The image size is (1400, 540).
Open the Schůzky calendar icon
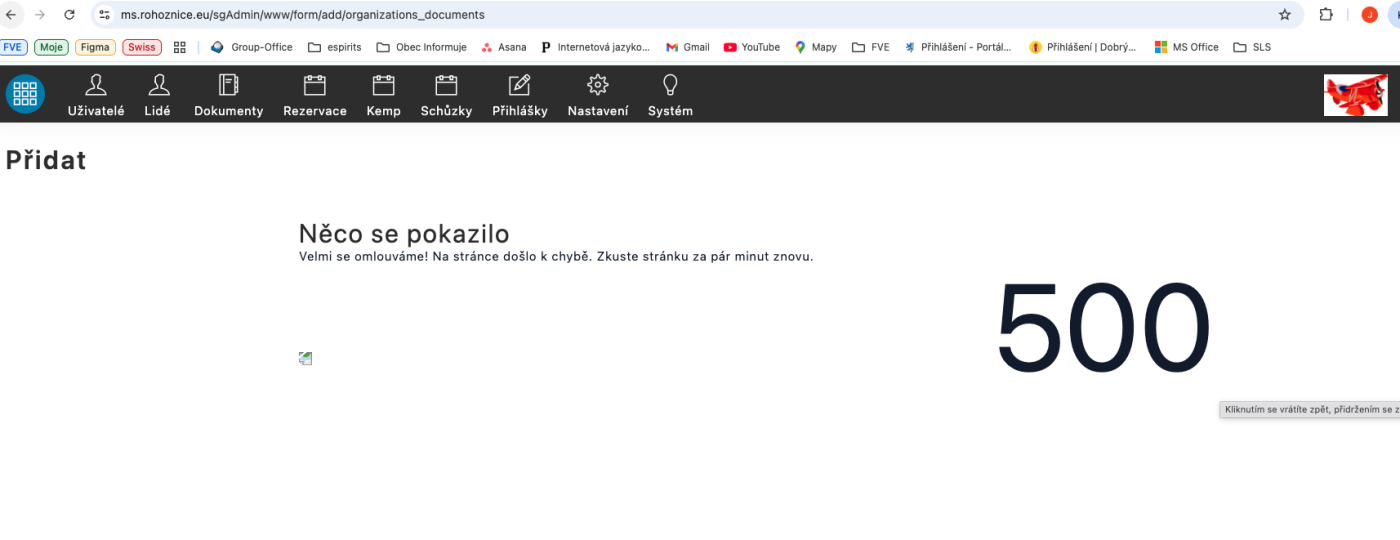pyautogui.click(x=446, y=86)
